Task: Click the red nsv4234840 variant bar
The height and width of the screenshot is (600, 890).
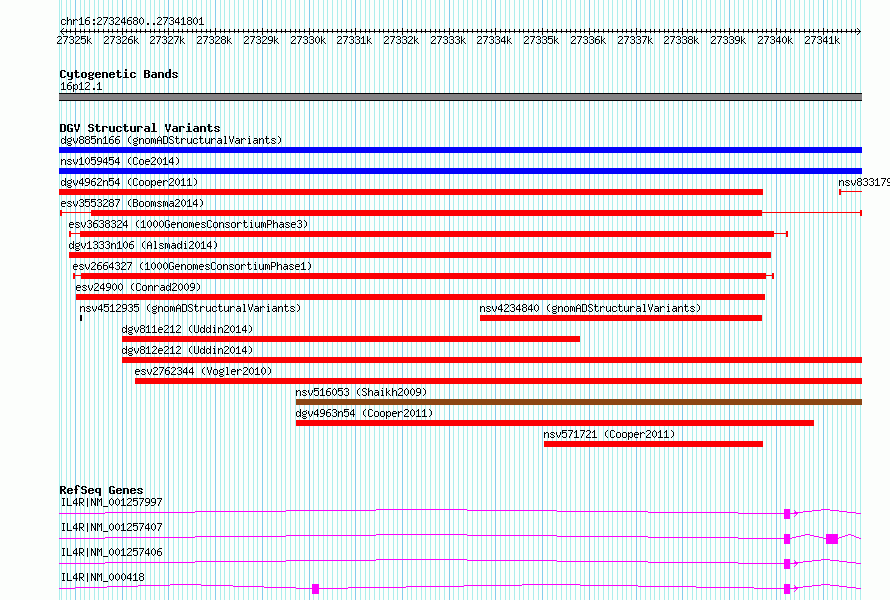Action: tap(621, 318)
